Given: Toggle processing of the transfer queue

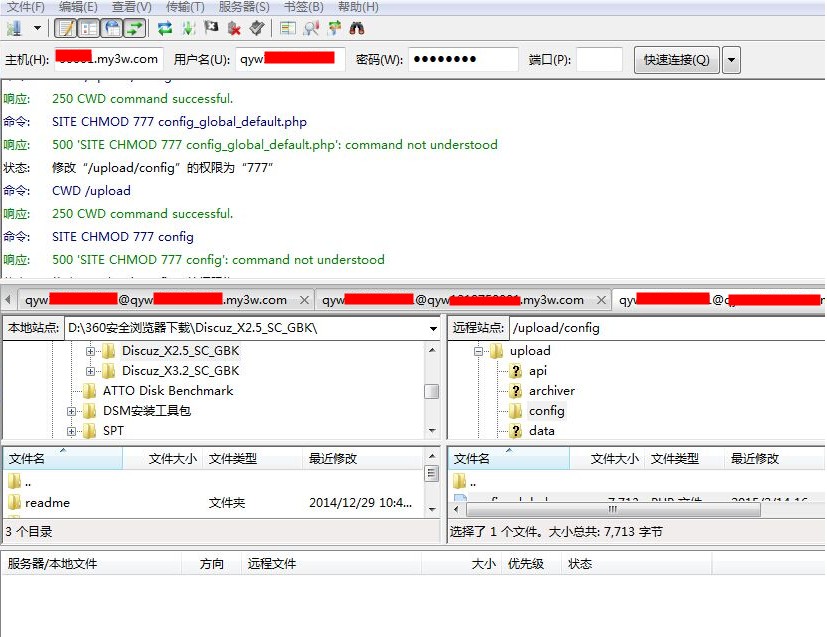Looking at the screenshot, I should point(188,28).
